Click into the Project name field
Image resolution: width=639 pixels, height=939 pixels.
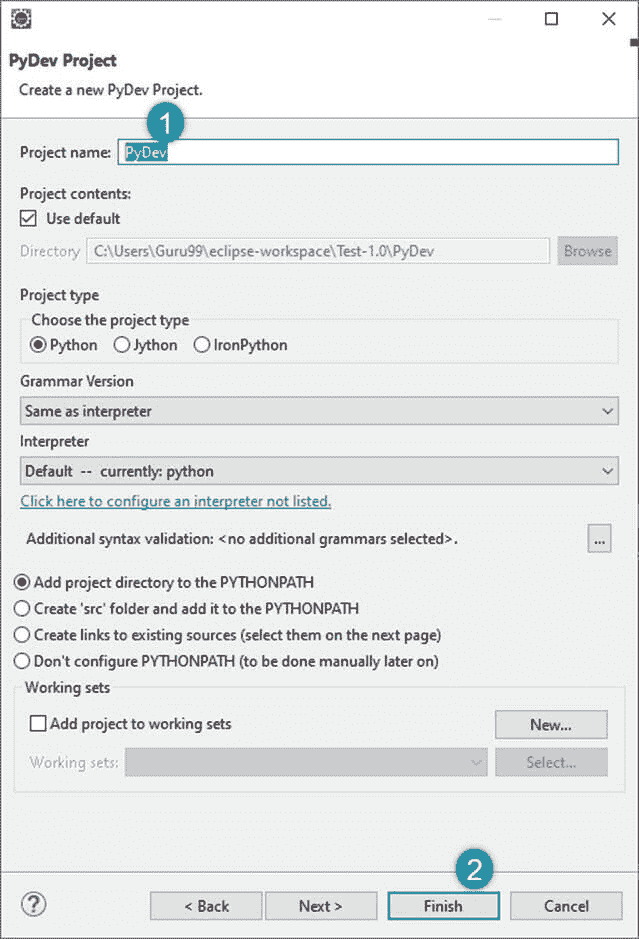(x=368, y=152)
